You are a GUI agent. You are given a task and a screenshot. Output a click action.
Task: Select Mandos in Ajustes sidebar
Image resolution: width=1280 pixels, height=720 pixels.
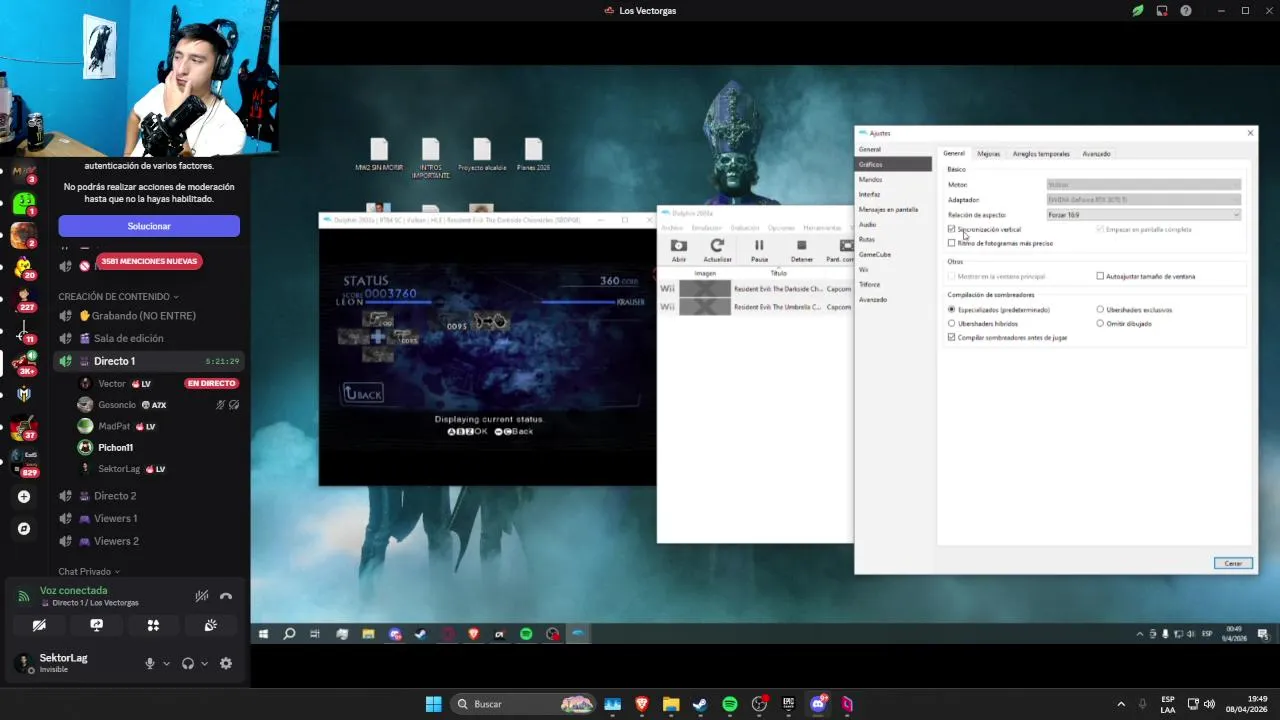click(x=870, y=179)
